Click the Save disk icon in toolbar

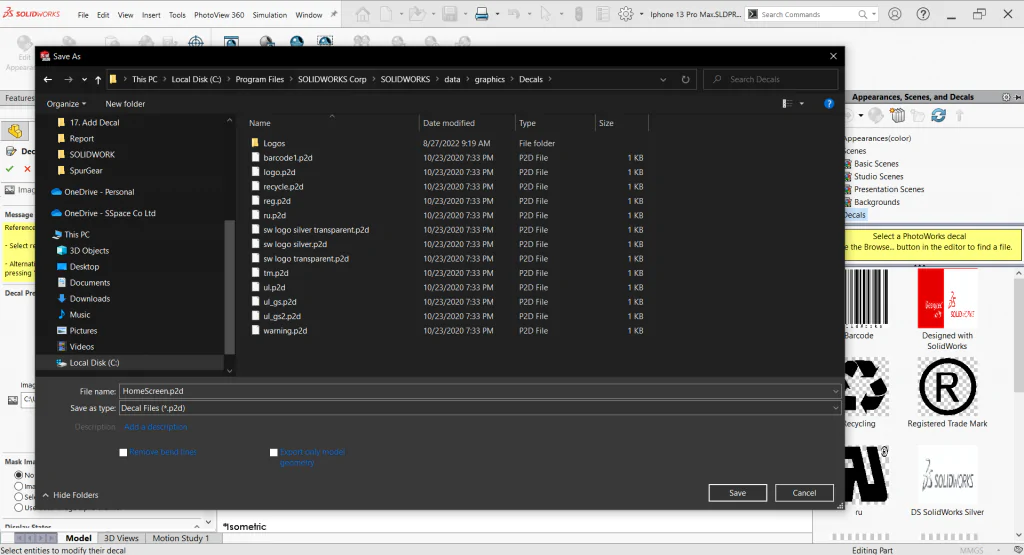pyautogui.click(x=449, y=14)
